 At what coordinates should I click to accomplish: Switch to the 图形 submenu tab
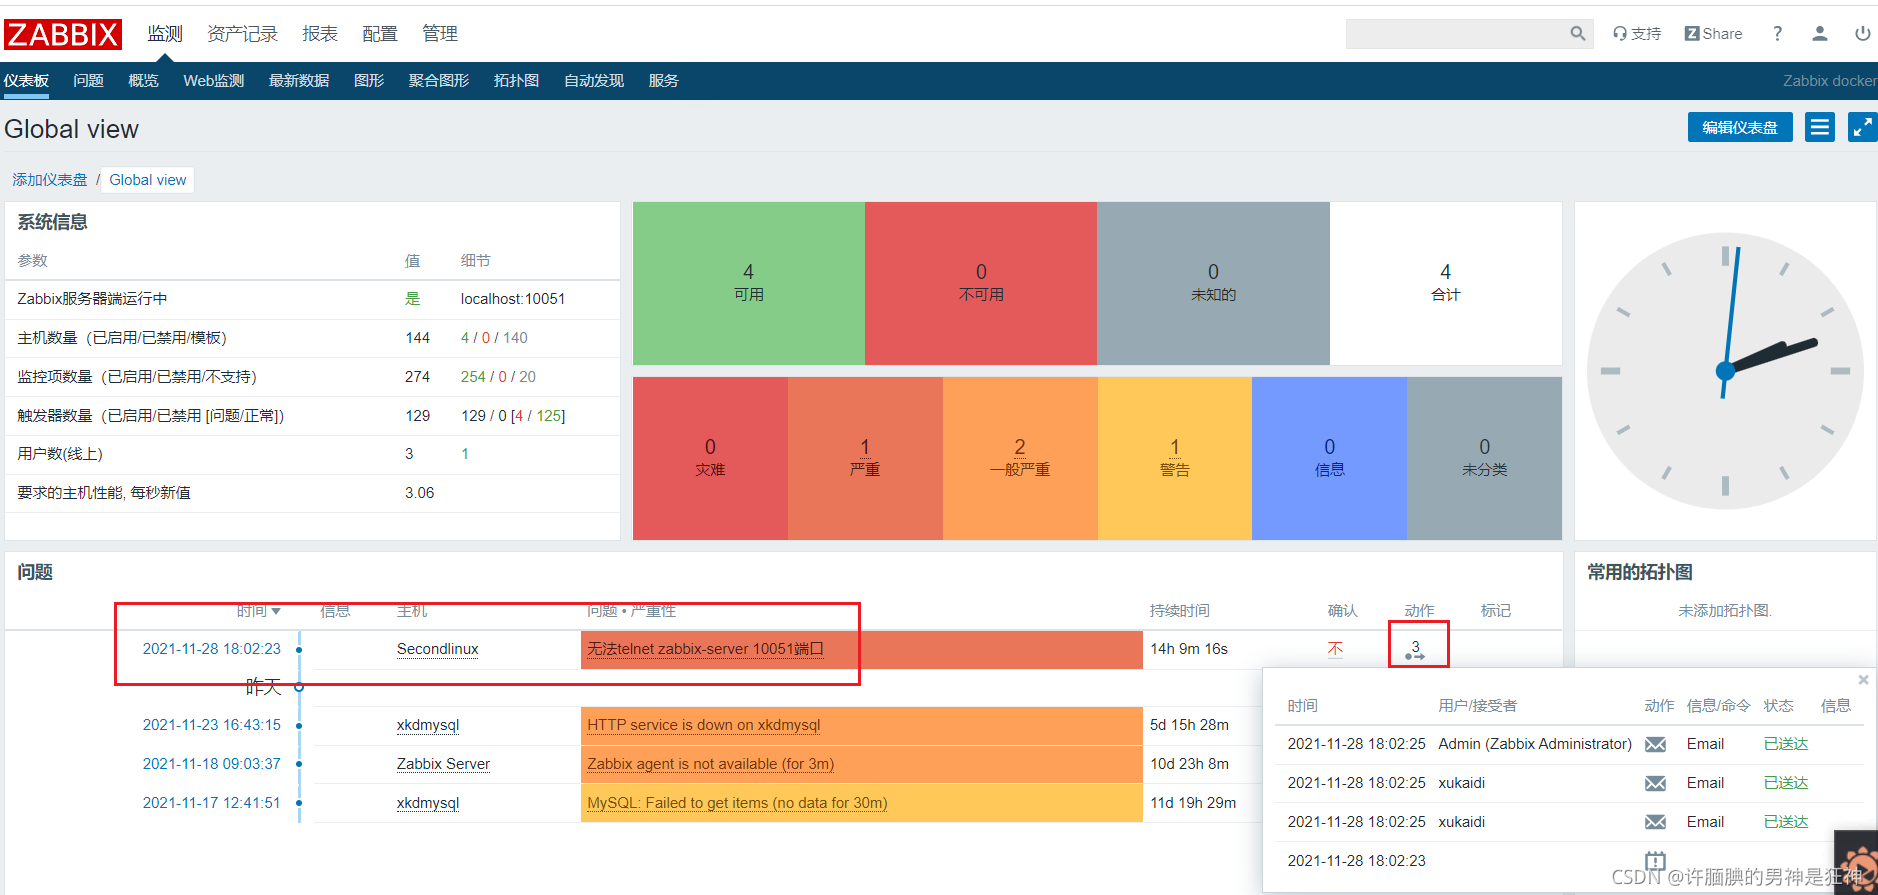(369, 81)
